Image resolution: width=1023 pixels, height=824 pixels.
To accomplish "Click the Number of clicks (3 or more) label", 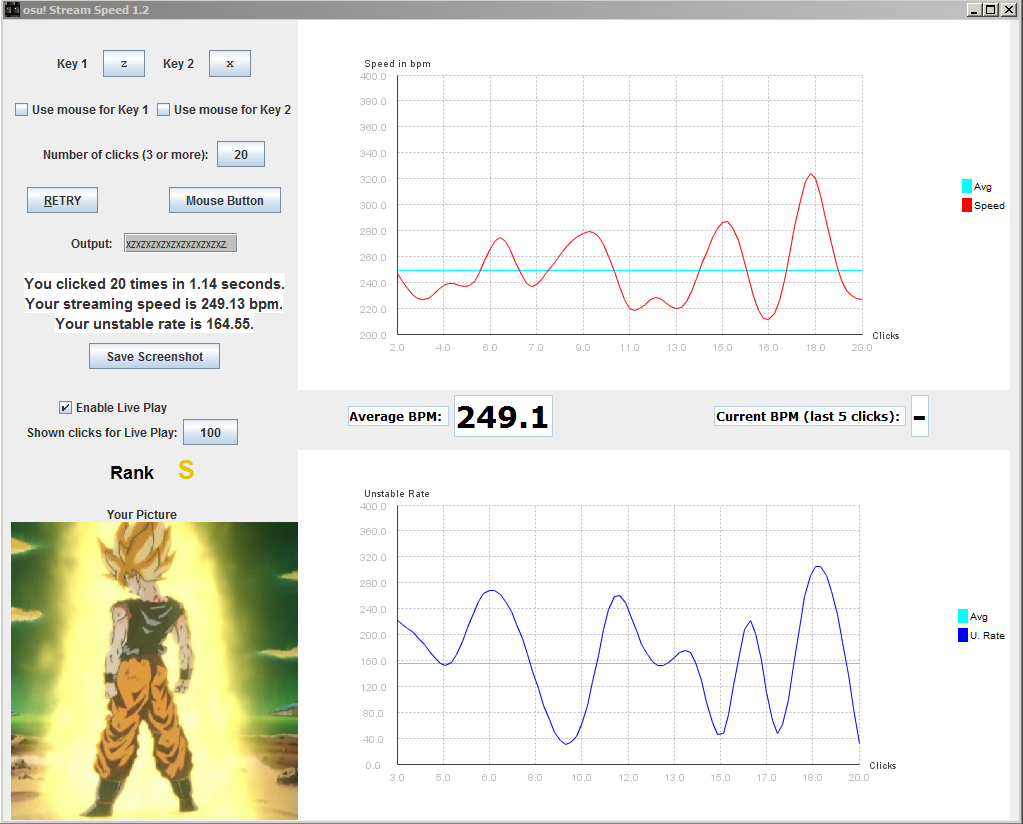I will pos(125,155).
